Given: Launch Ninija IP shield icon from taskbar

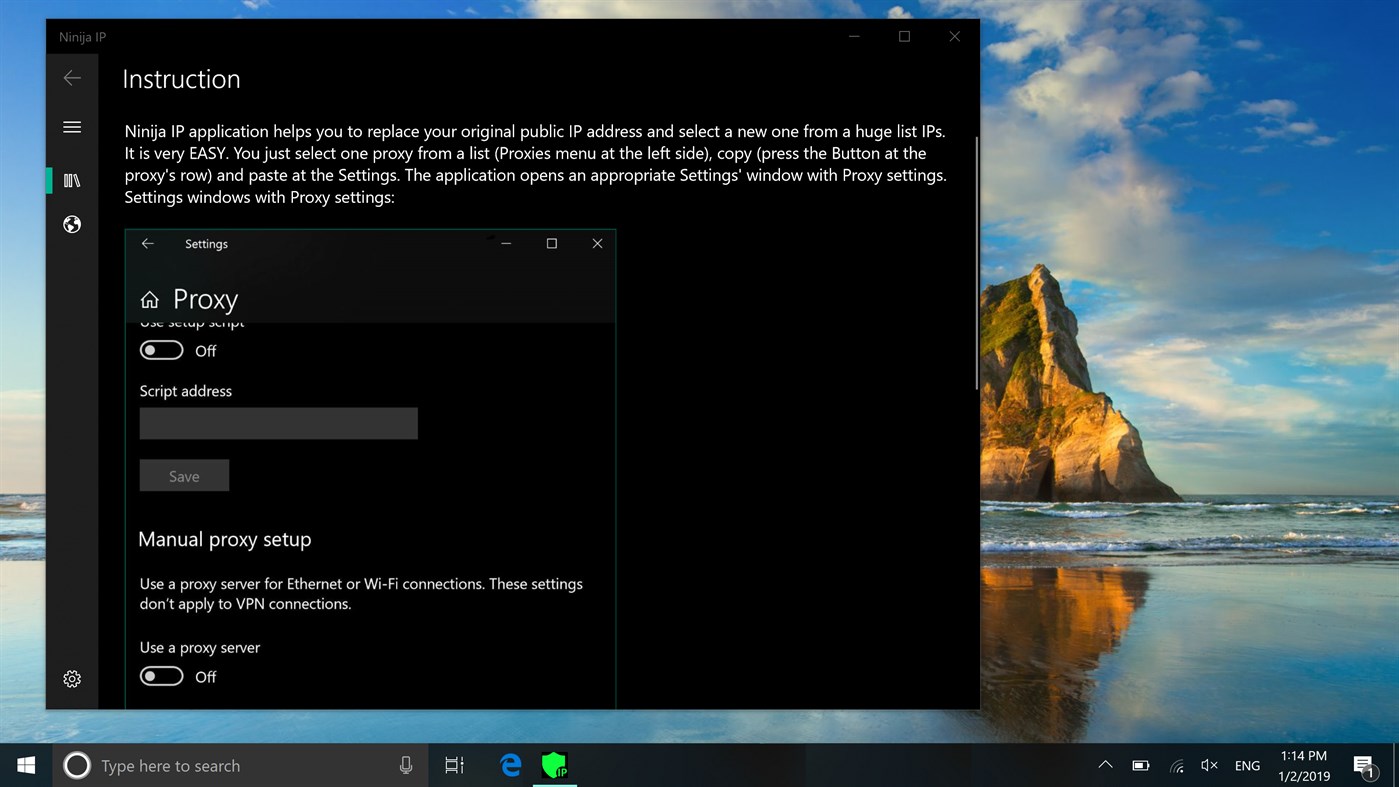Looking at the screenshot, I should (x=556, y=765).
